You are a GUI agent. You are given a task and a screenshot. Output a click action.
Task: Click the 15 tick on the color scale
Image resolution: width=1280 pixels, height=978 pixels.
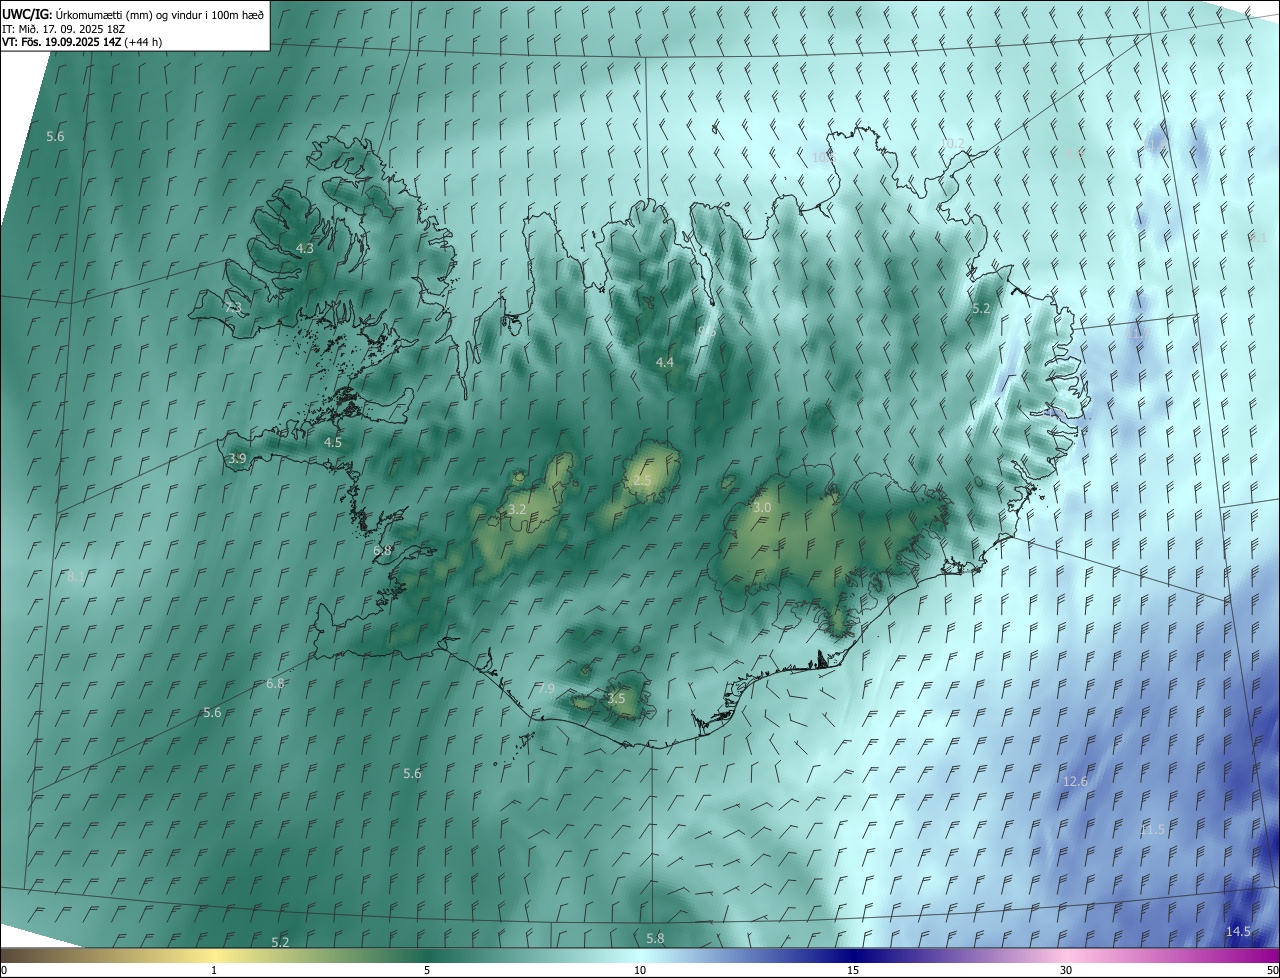point(853,970)
